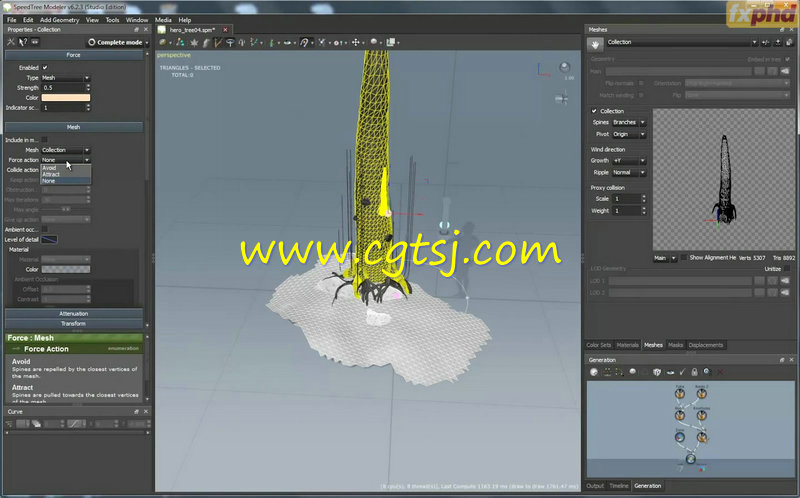Image resolution: width=800 pixels, height=498 pixels.
Task: Switch to the Displacements tab
Action: [x=706, y=345]
